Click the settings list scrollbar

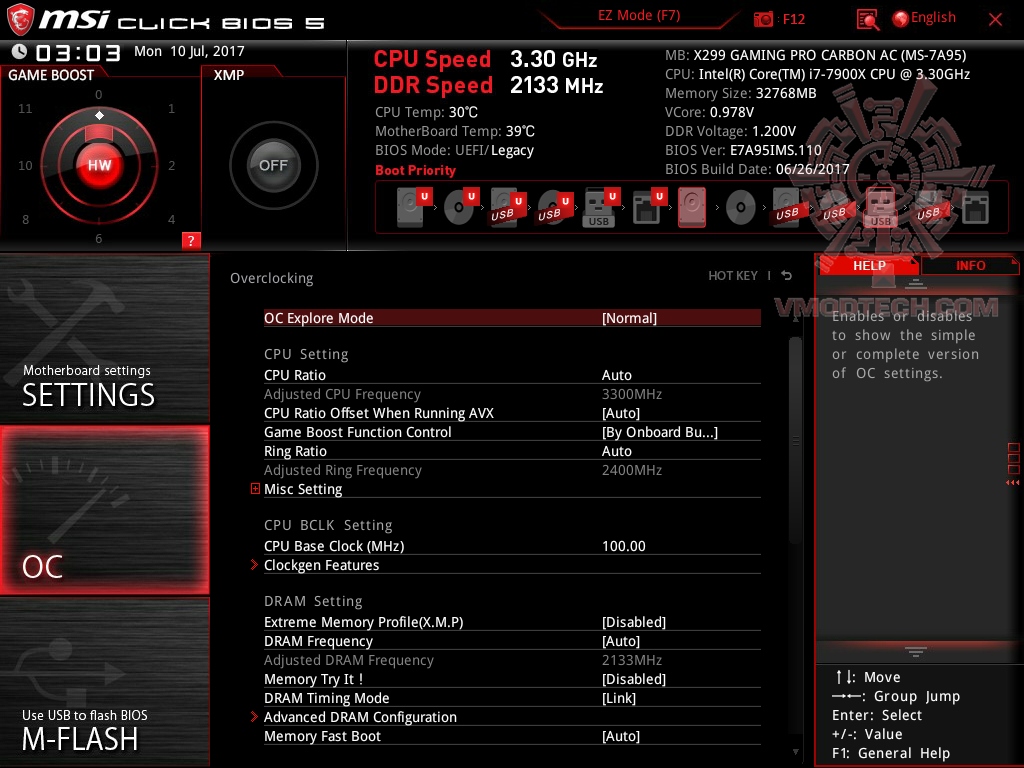click(795, 440)
